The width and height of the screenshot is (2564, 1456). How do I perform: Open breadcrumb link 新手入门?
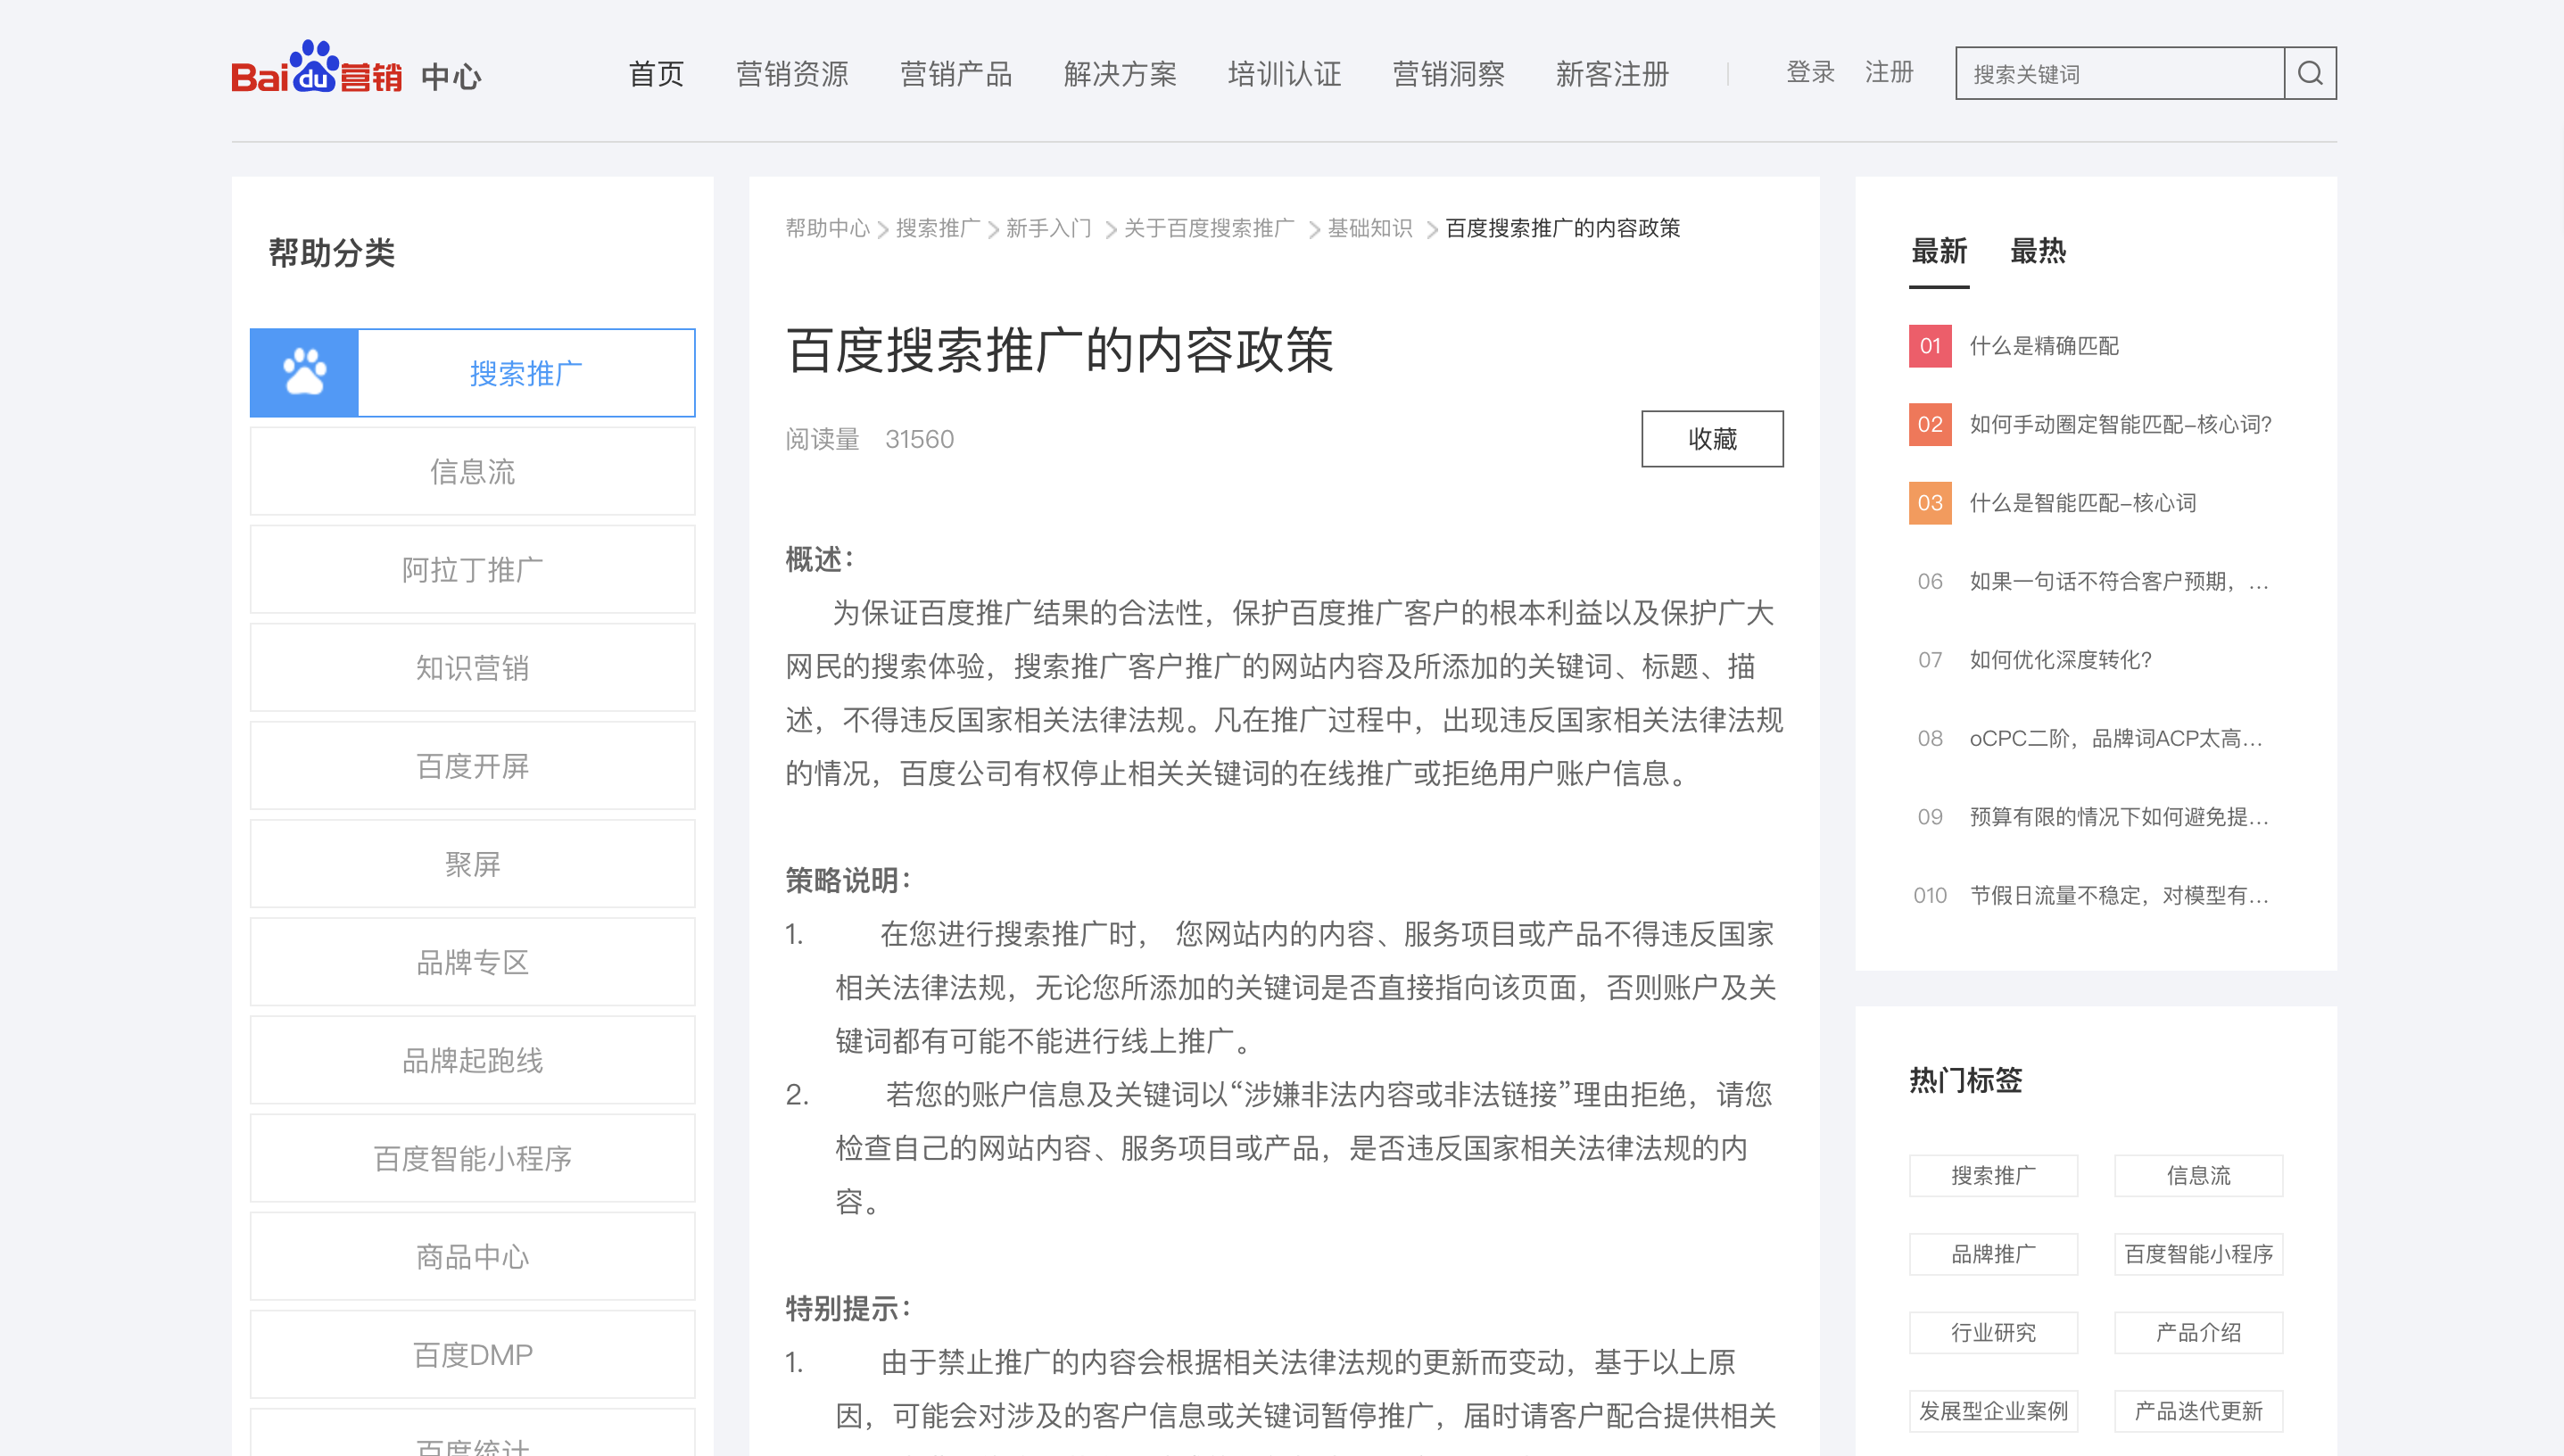pos(1048,229)
